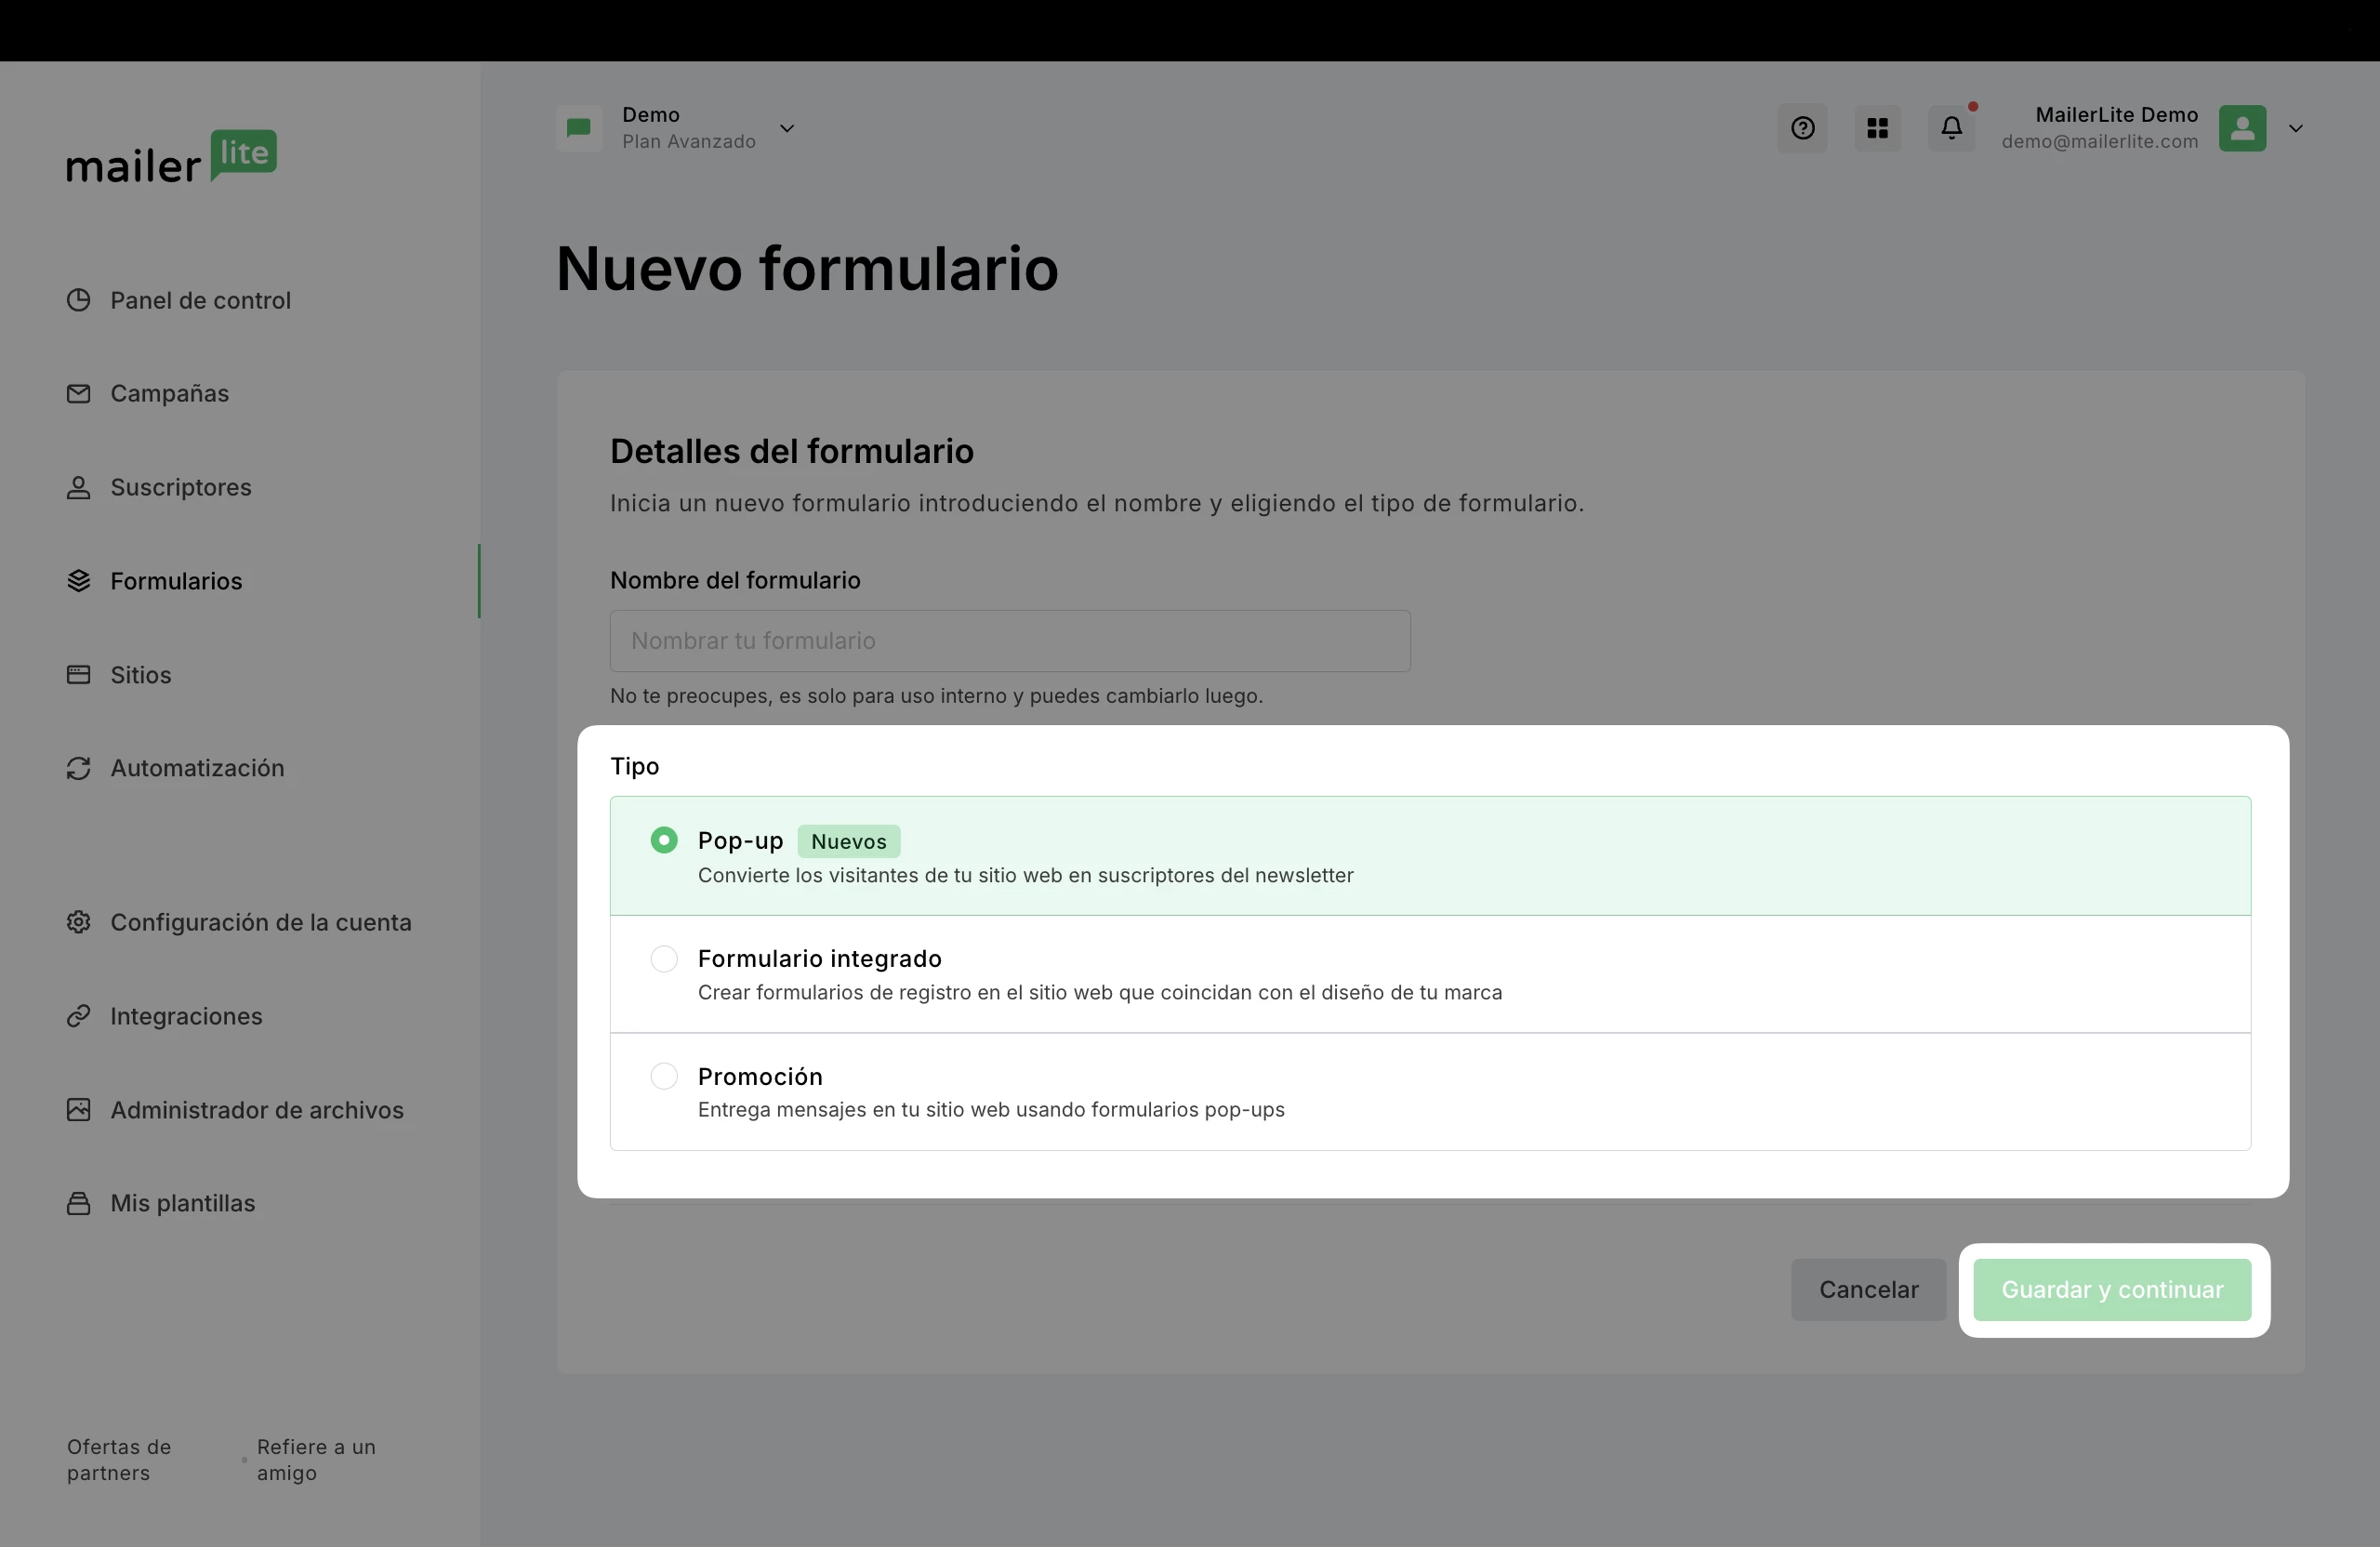Screen dimensions: 2380x1547
Task: Select the Pop-up radio button
Action: [664, 840]
